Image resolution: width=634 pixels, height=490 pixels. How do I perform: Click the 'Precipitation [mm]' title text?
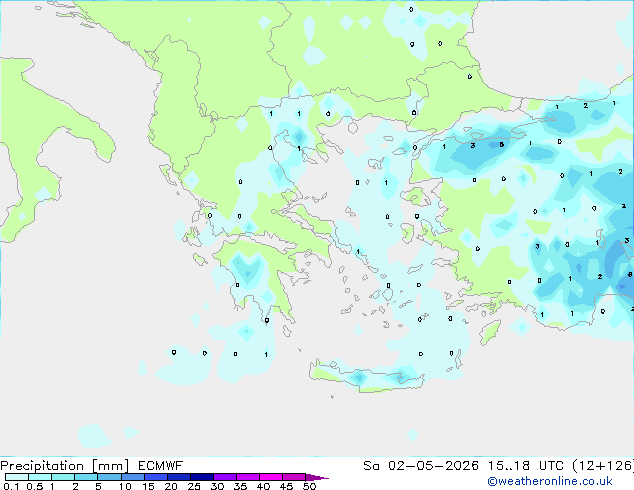[x=64, y=466]
